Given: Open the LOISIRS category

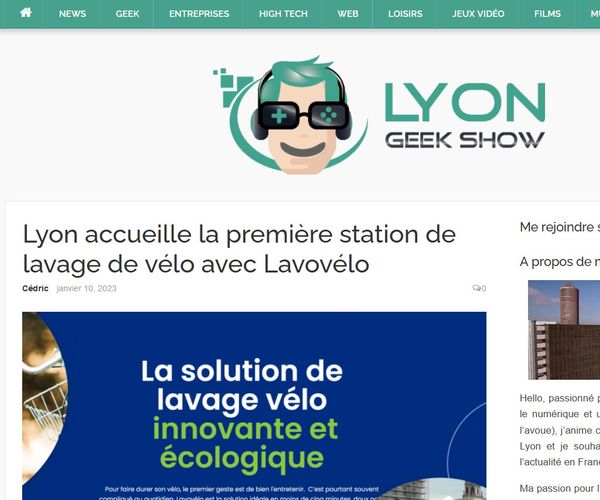Looking at the screenshot, I should point(405,14).
